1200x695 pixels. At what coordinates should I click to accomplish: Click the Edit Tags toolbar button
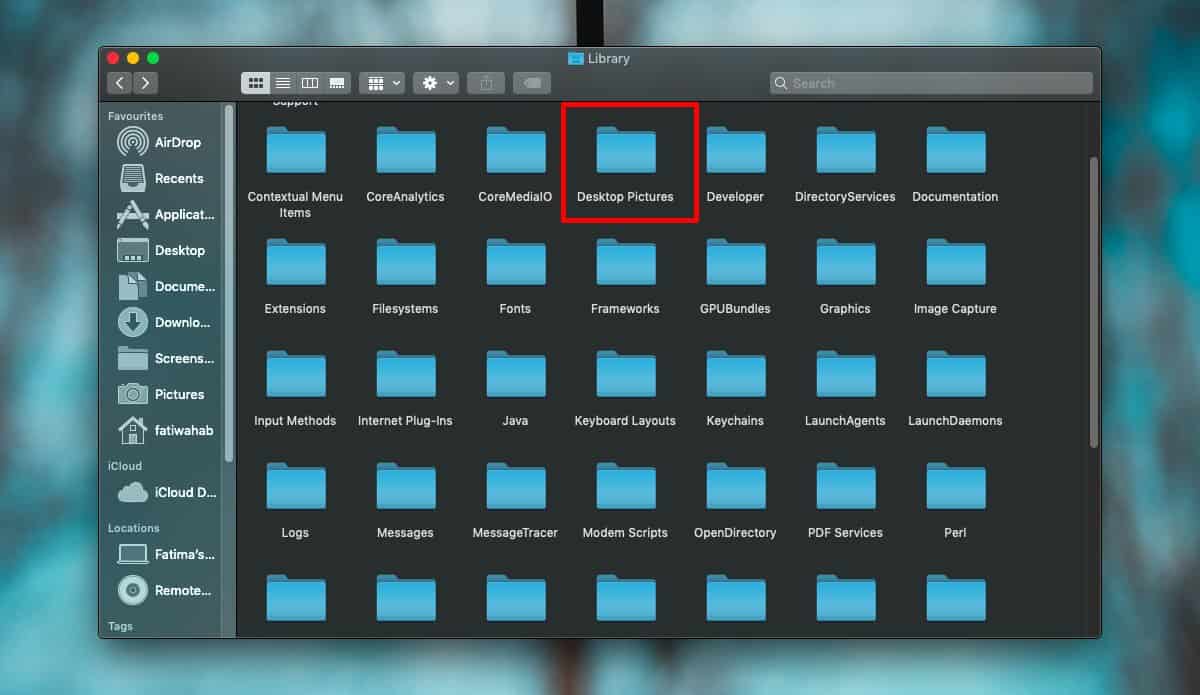(531, 83)
